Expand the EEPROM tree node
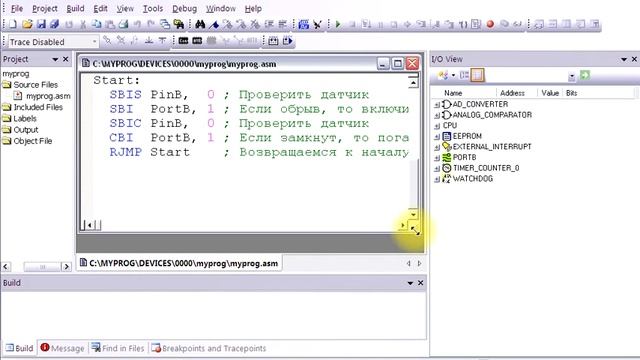 [437, 136]
